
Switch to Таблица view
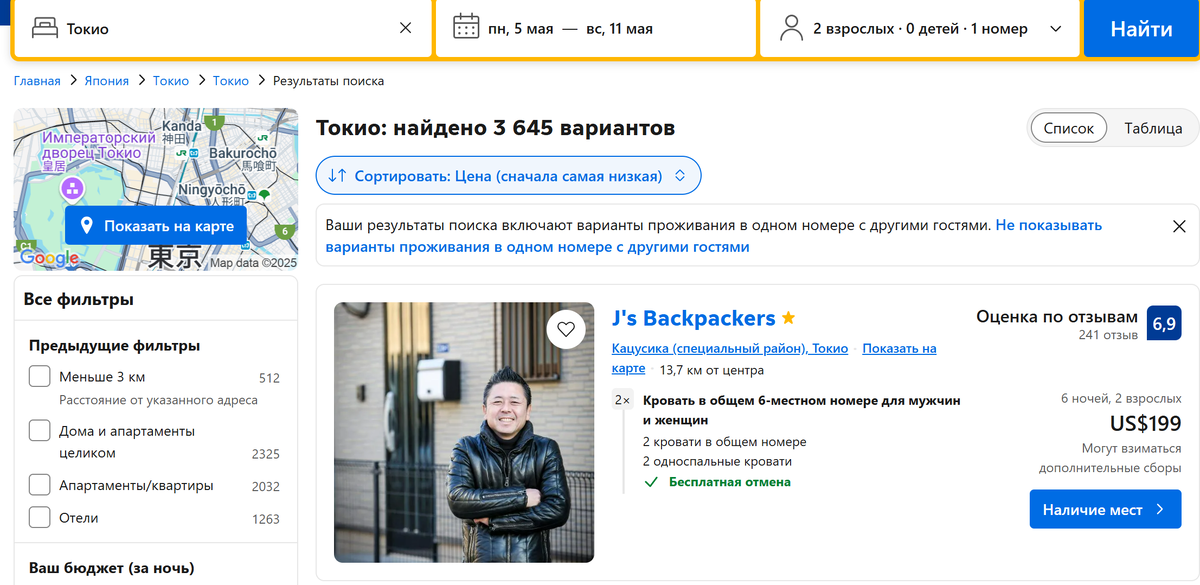1153,128
